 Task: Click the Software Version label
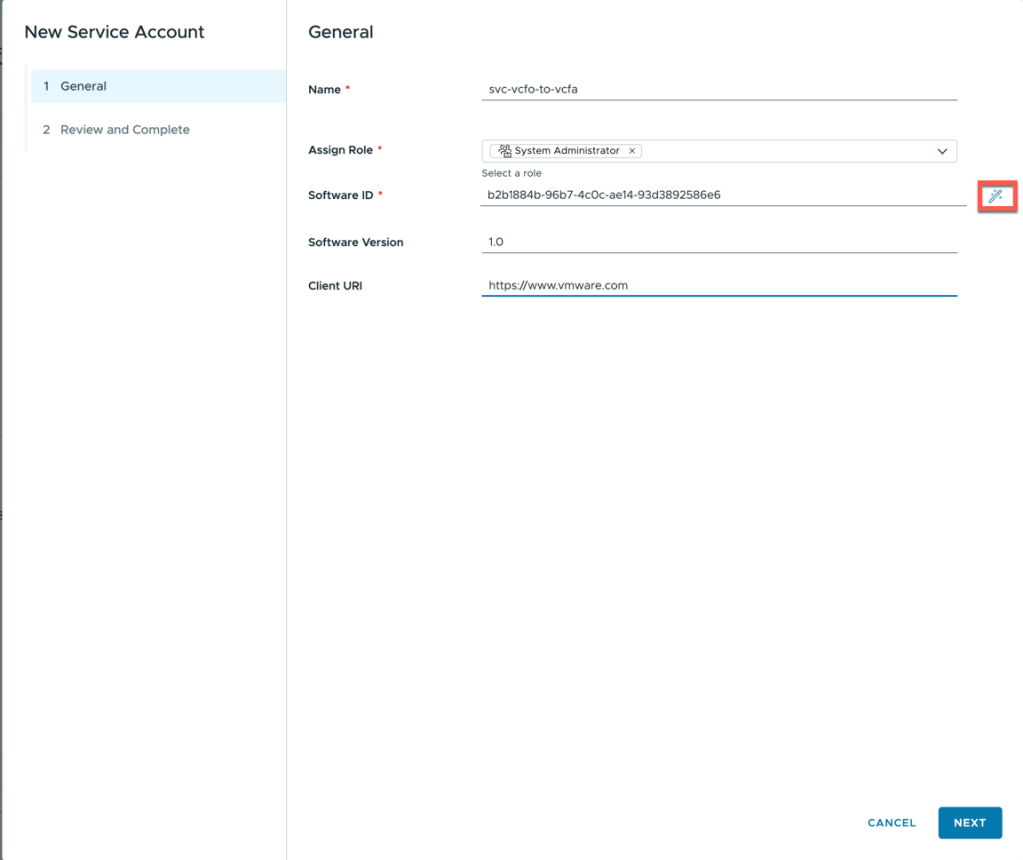click(x=355, y=242)
